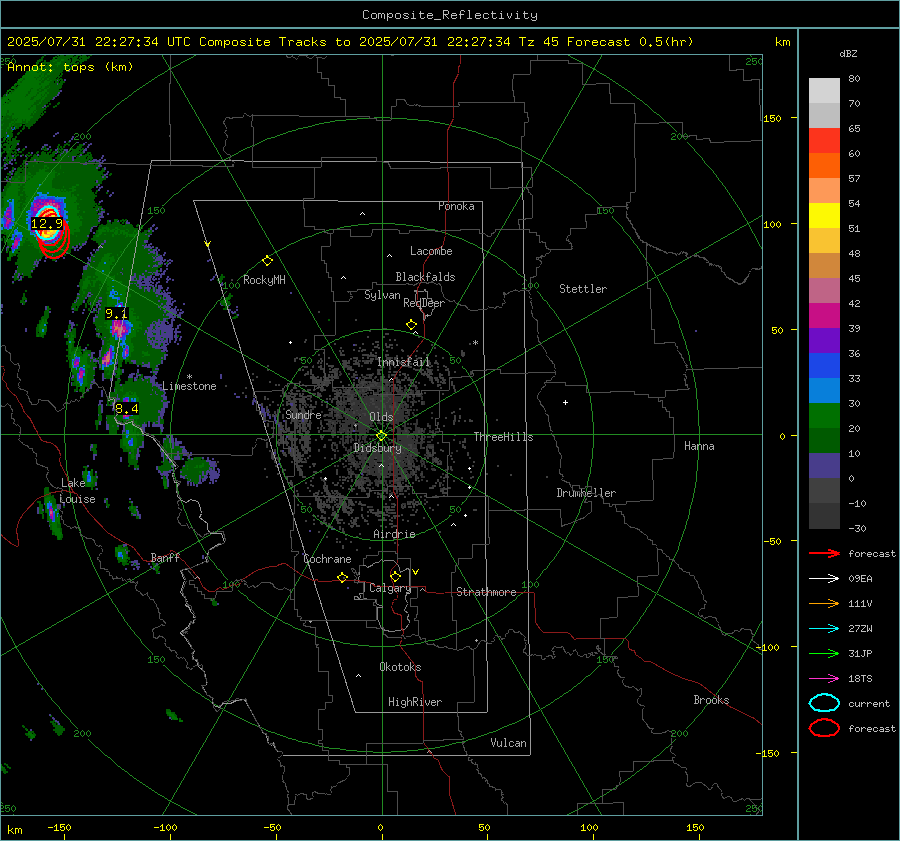The width and height of the screenshot is (900, 841).
Task: Click the yellow diamond marker beside RockyMH
Action: (267, 261)
